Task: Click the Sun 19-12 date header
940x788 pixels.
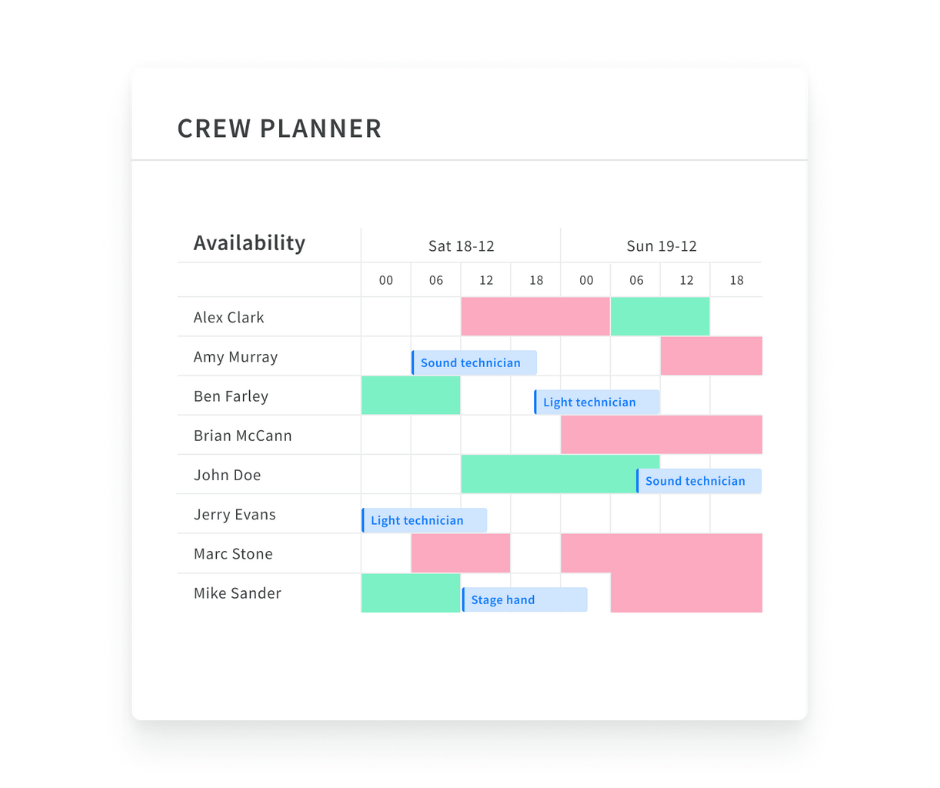Action: pos(661,246)
